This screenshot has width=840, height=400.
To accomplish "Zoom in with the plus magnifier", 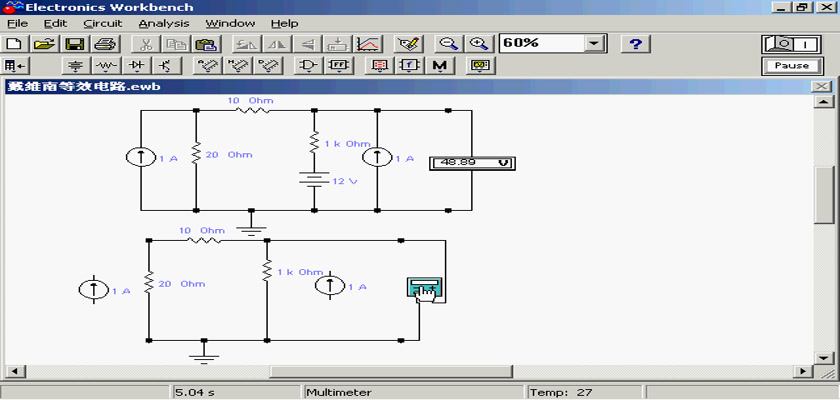I will point(478,44).
